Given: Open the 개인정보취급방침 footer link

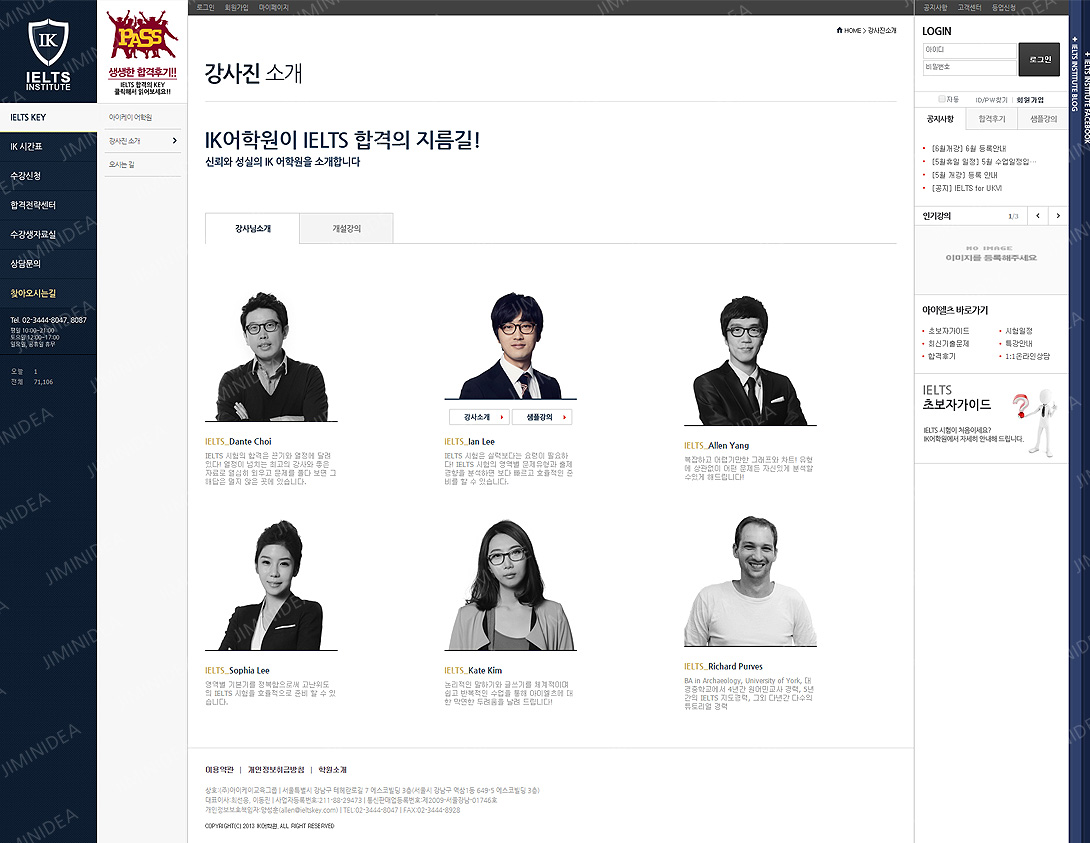Looking at the screenshot, I should pyautogui.click(x=276, y=770).
